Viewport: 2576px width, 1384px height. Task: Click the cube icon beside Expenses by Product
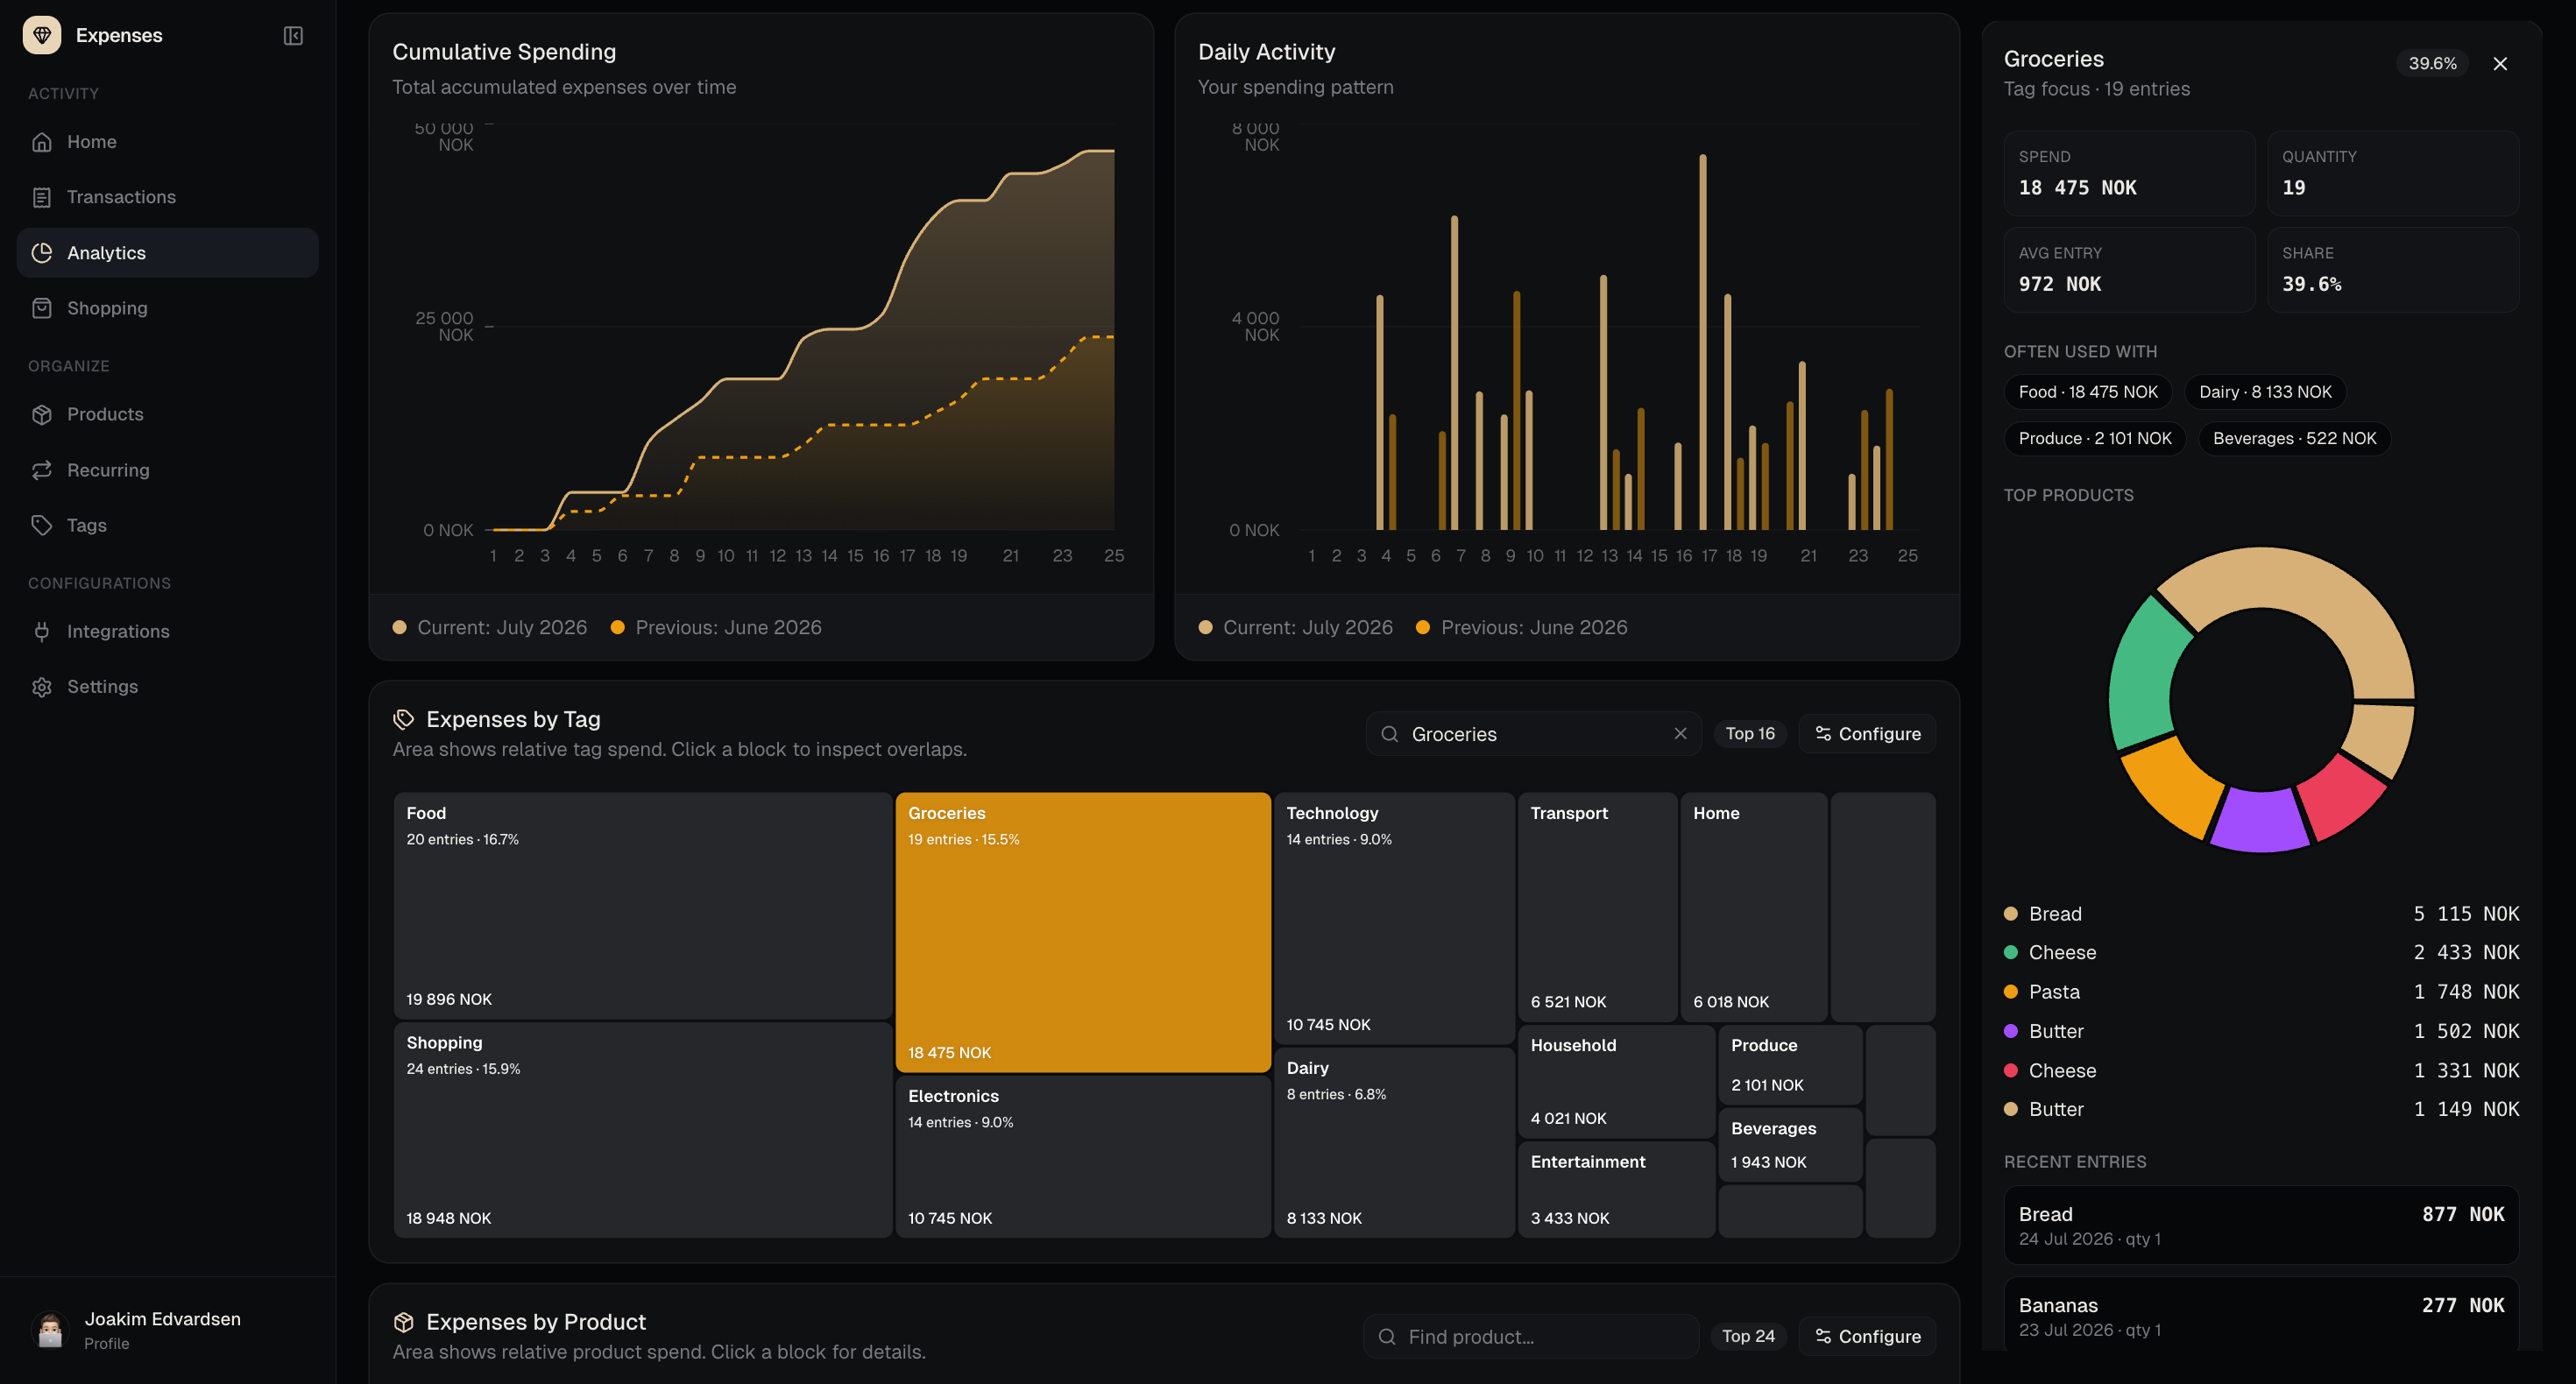tap(404, 1322)
